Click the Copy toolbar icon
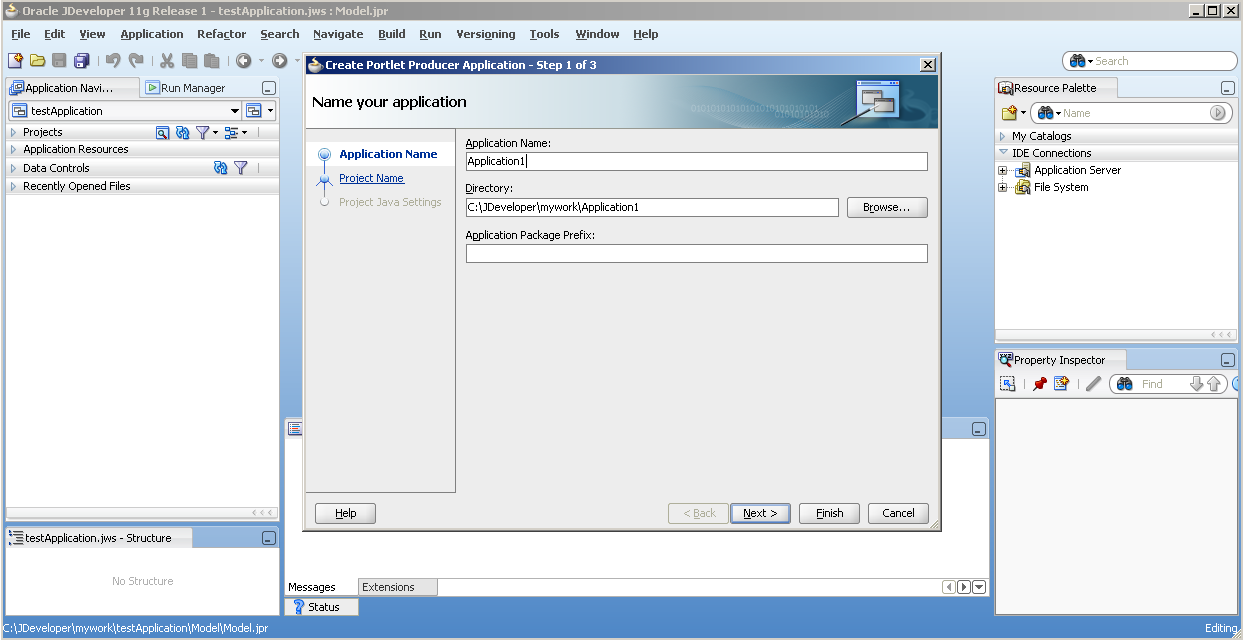The image size is (1243, 640). [189, 61]
